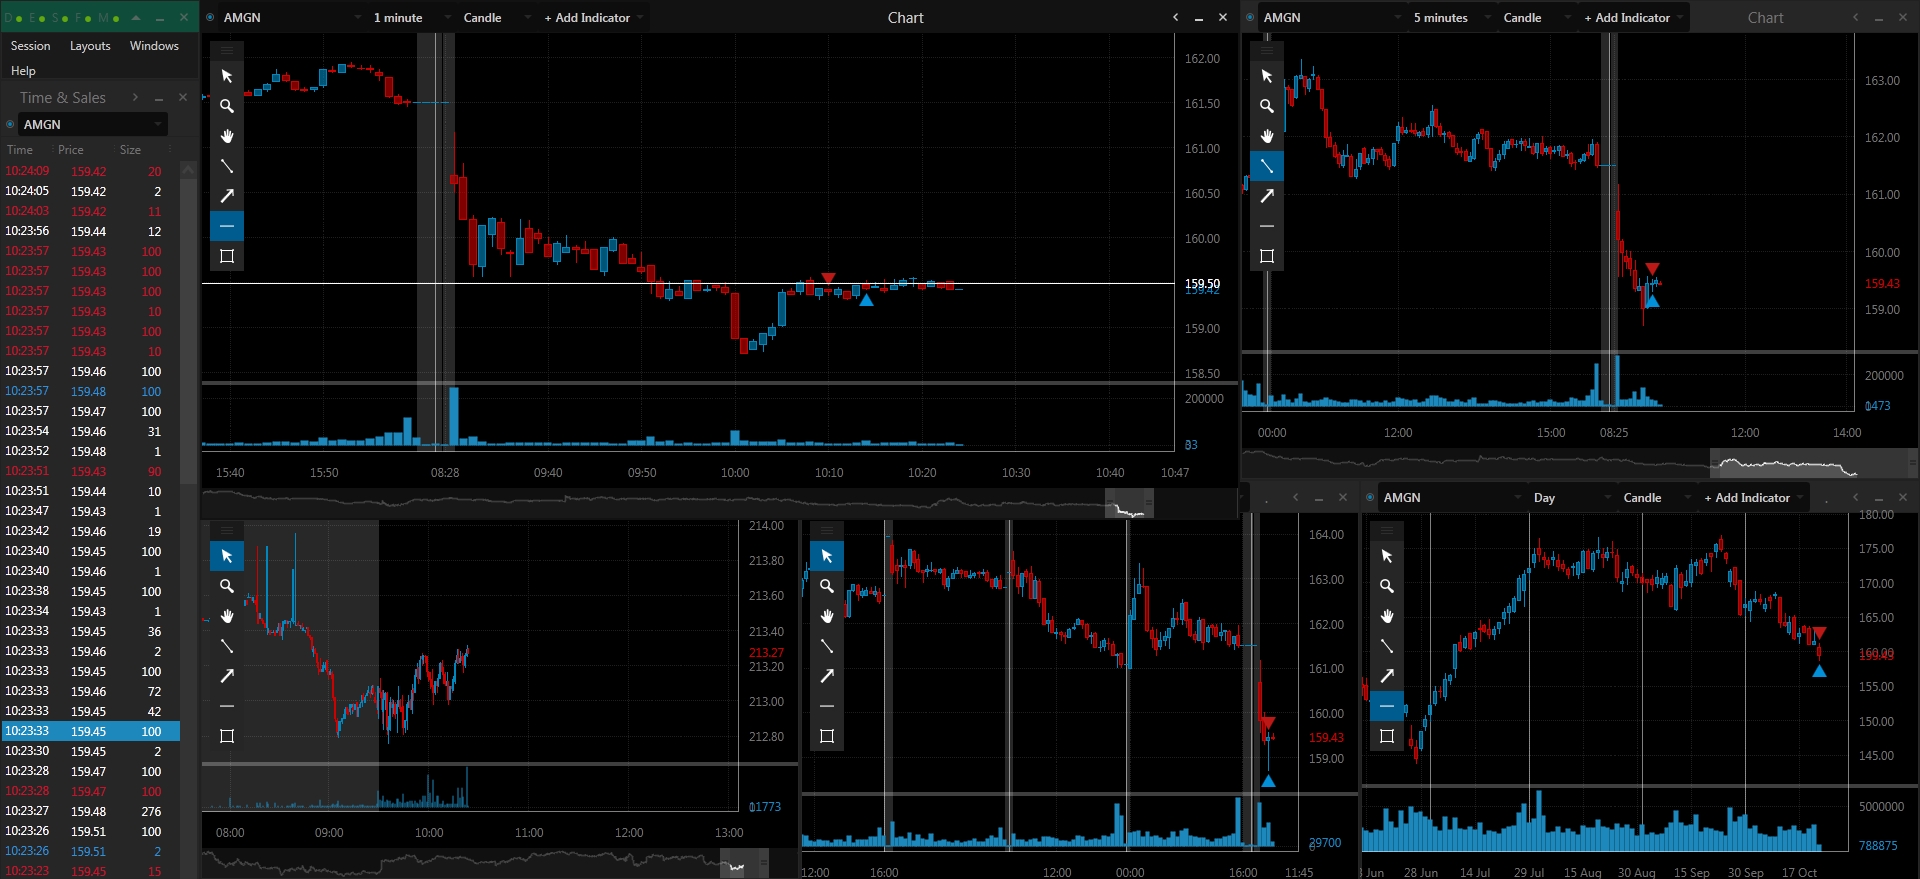Select the pointer tool in the 5 minutes chart

tap(1267, 76)
